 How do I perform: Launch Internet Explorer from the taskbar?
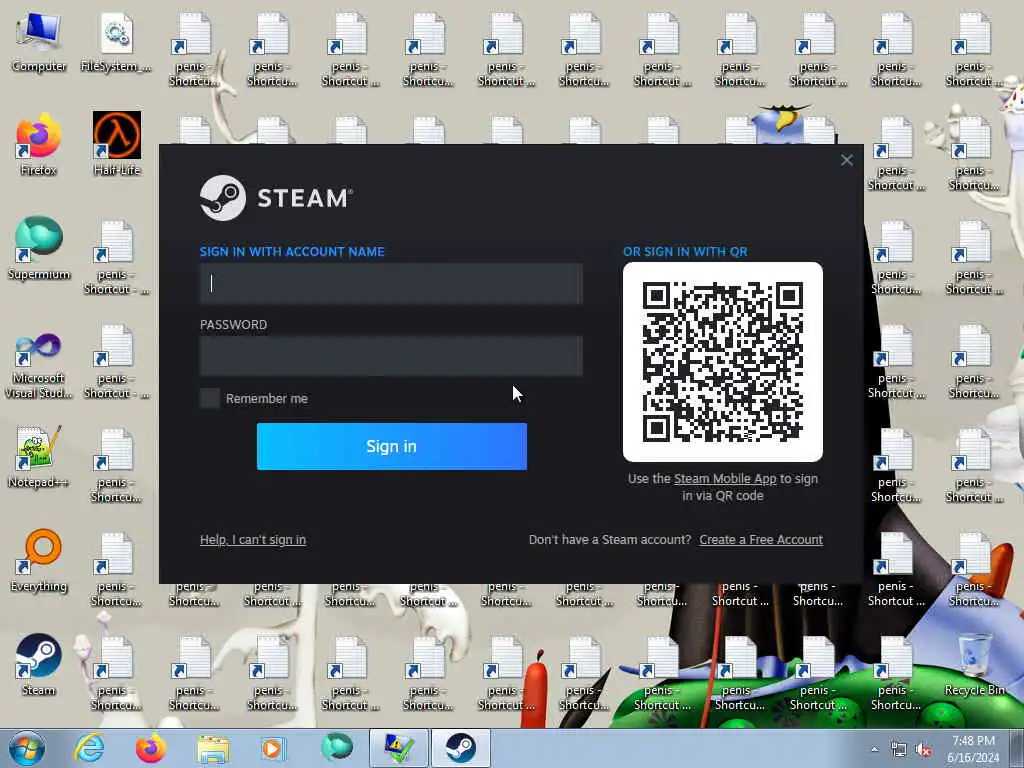(x=89, y=748)
